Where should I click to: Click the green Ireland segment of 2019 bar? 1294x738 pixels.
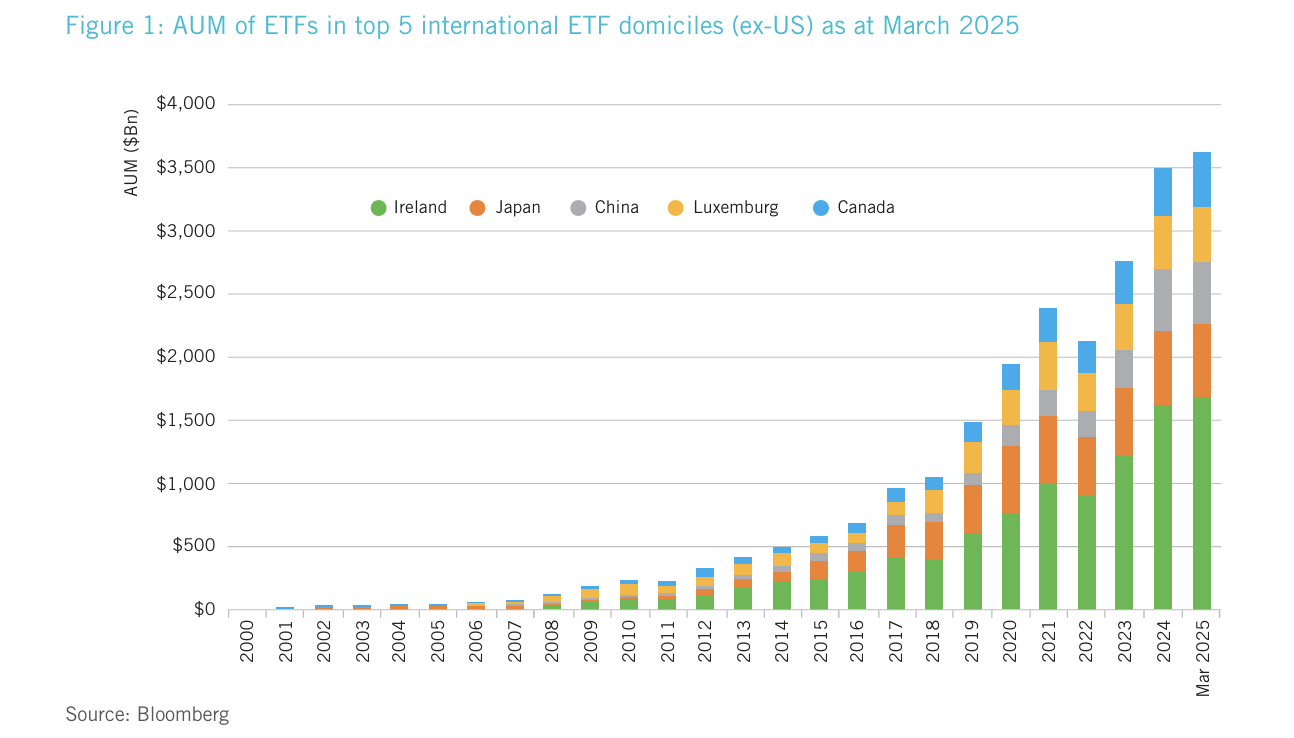tap(972, 571)
